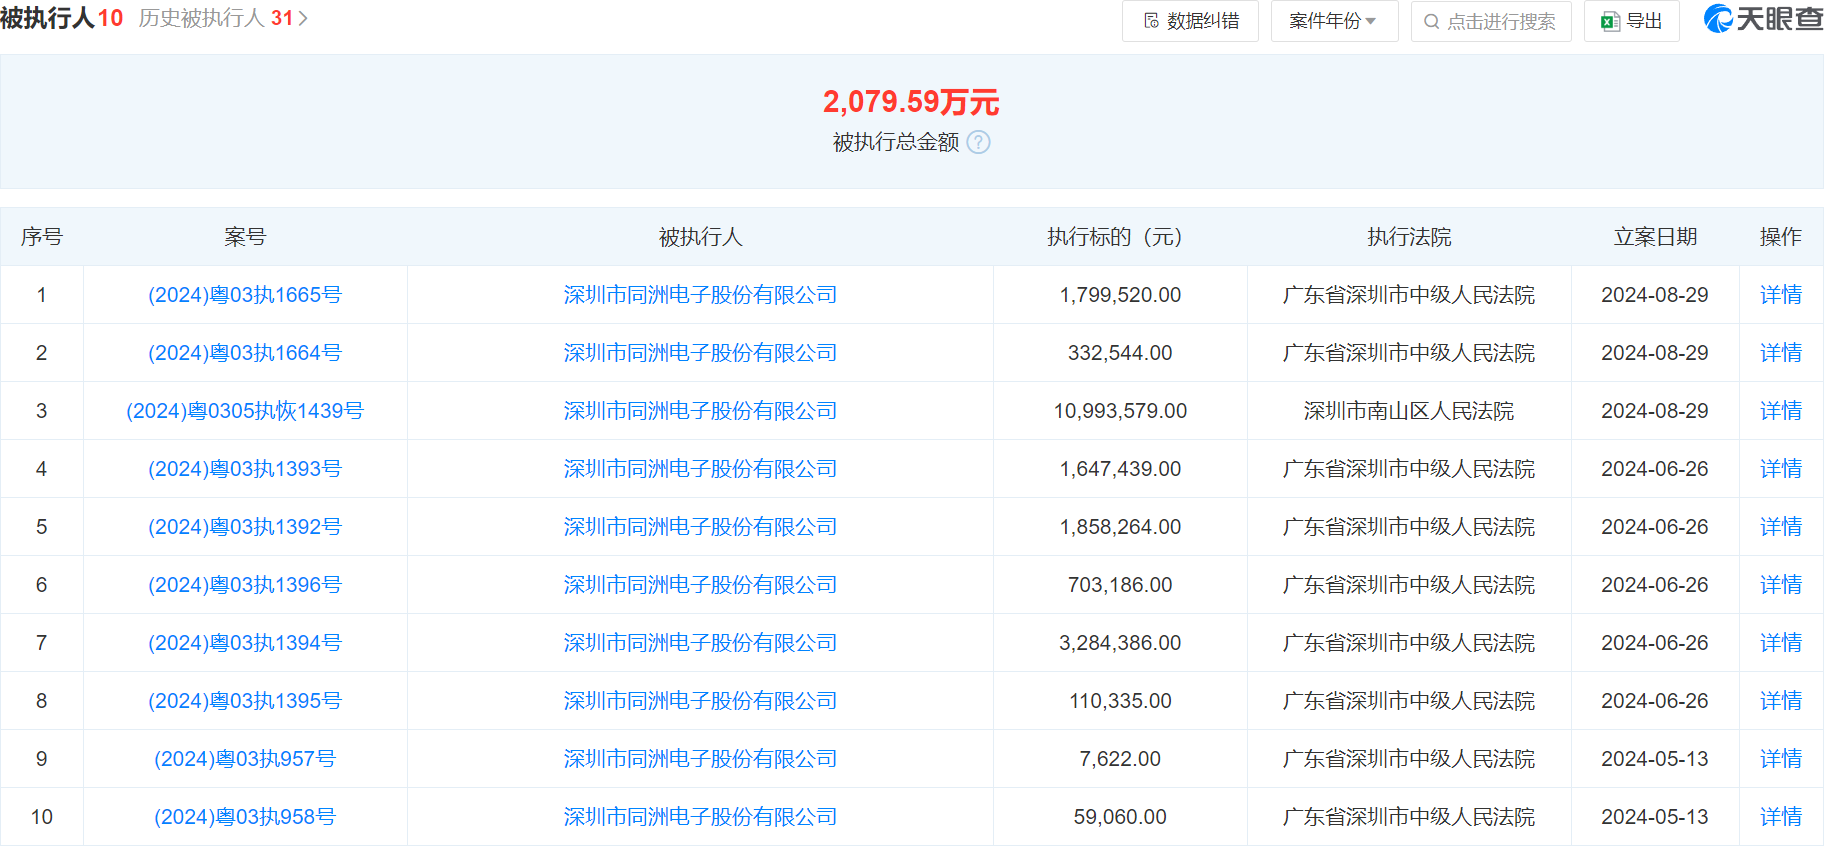Open 深圳市同洲电子股份有限公司 in row 6
The image size is (1824, 846).
coord(700,585)
